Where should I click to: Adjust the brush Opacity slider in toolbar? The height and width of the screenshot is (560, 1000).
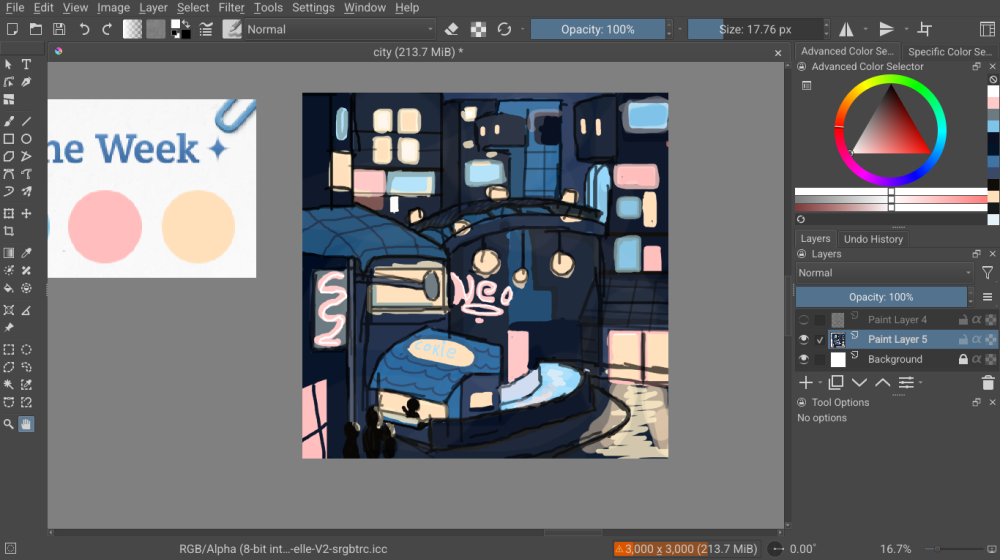598,29
